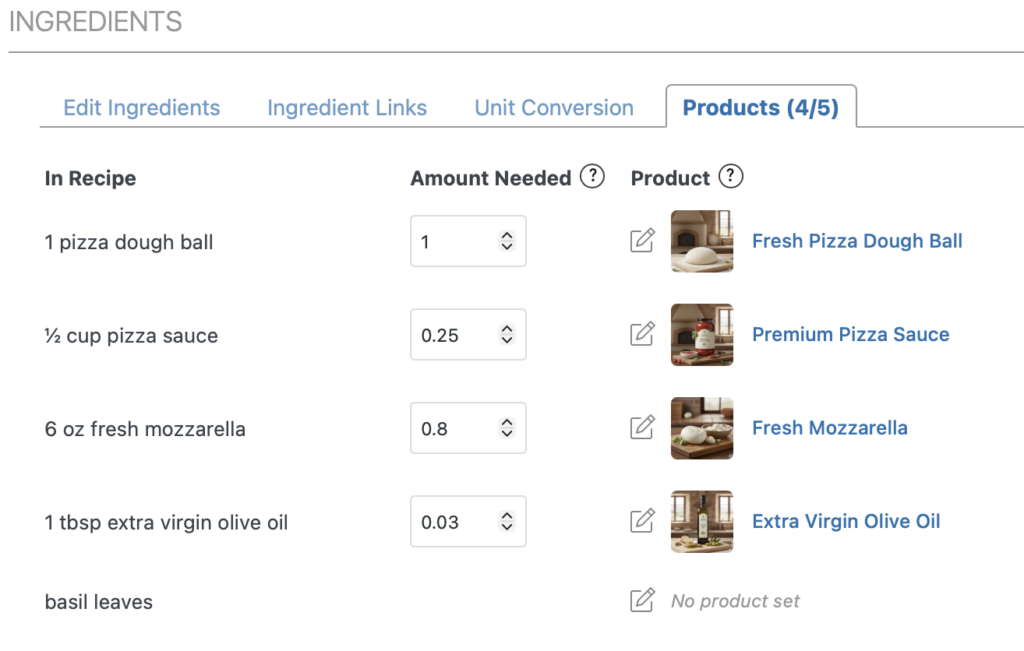The height and width of the screenshot is (651, 1024).
Task: Show help for Product column
Action: 732,177
